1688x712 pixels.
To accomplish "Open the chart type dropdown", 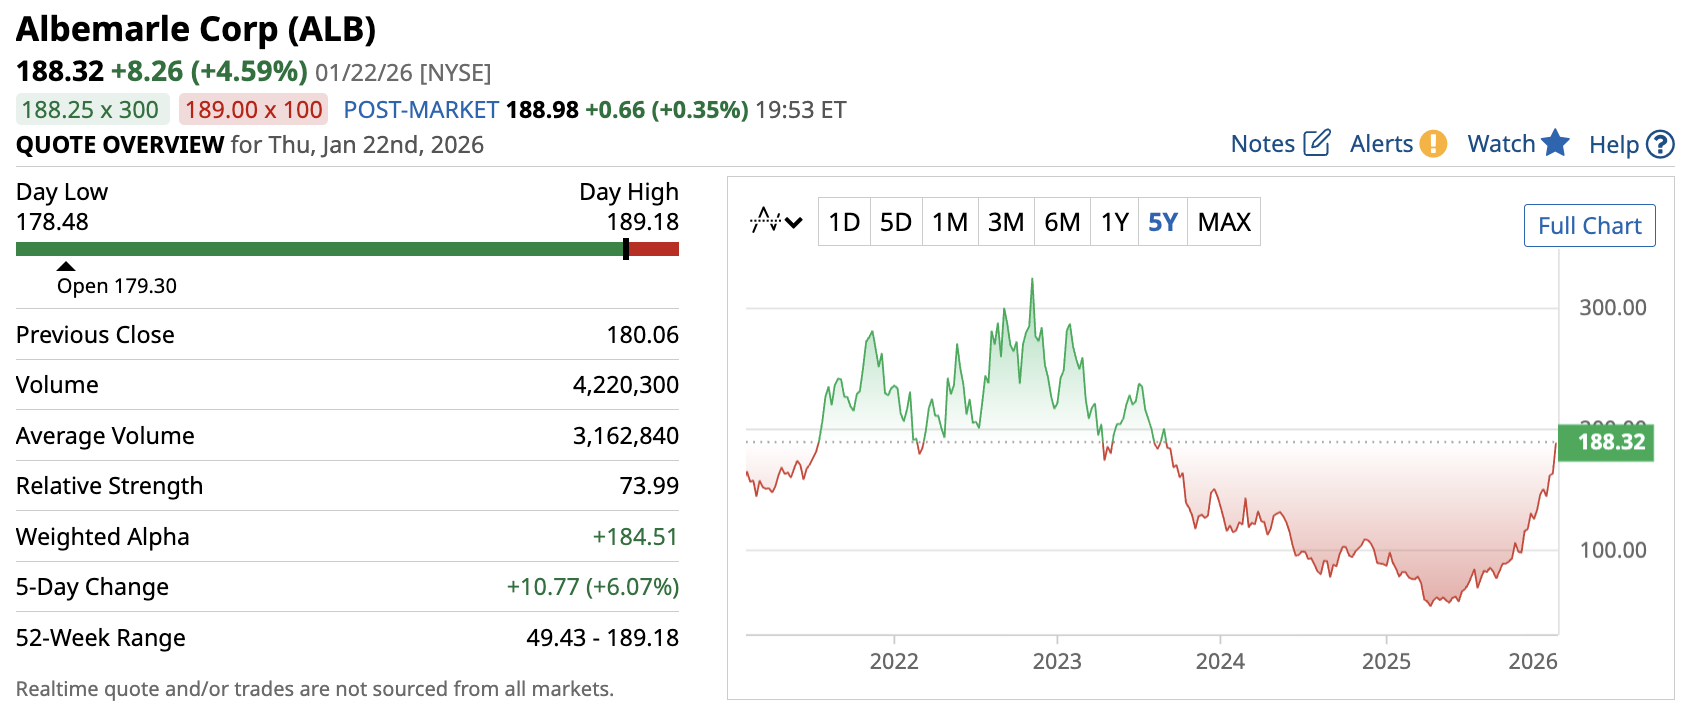I will (x=776, y=221).
